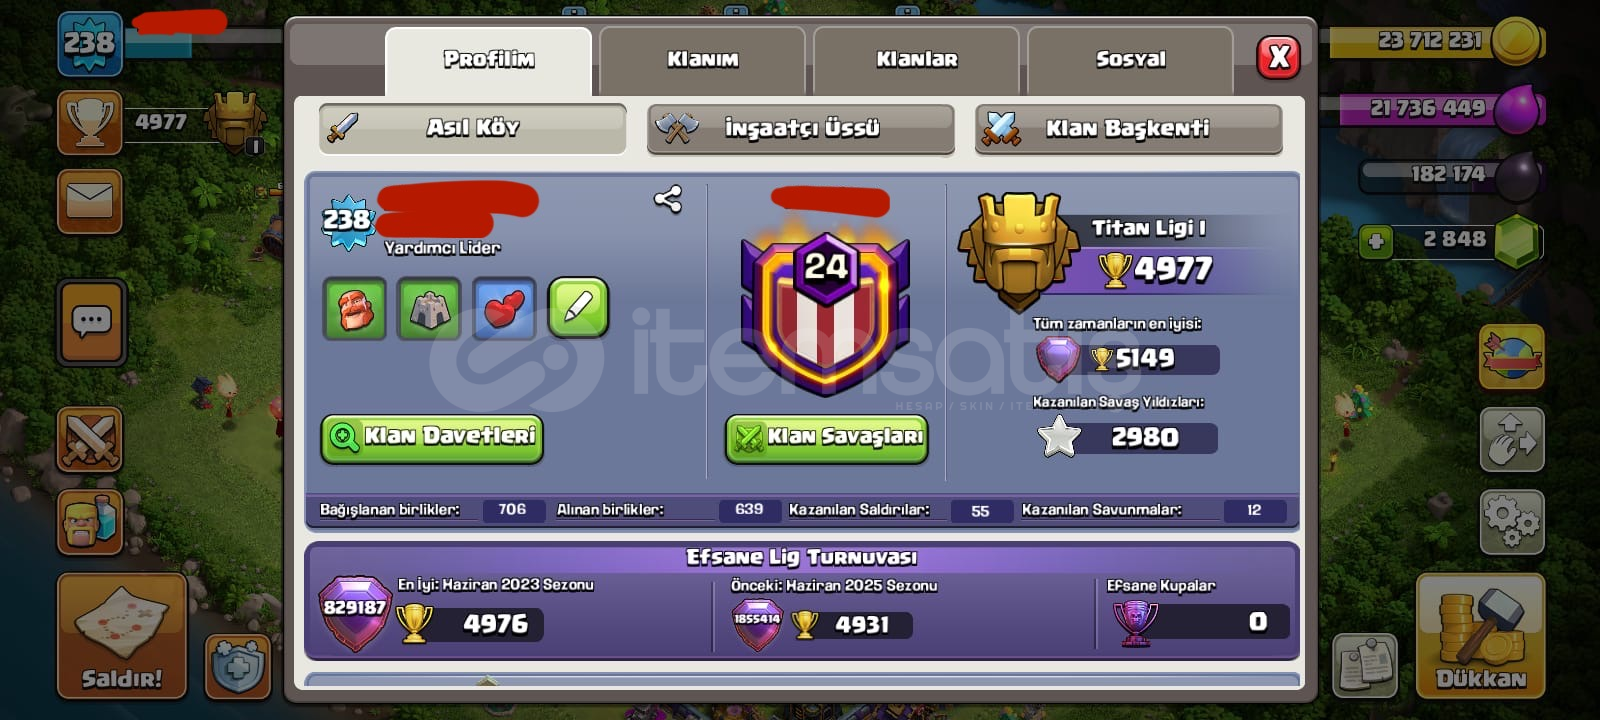Select the Klan Başkenti view
The width and height of the screenshot is (1600, 720).
click(x=1128, y=128)
